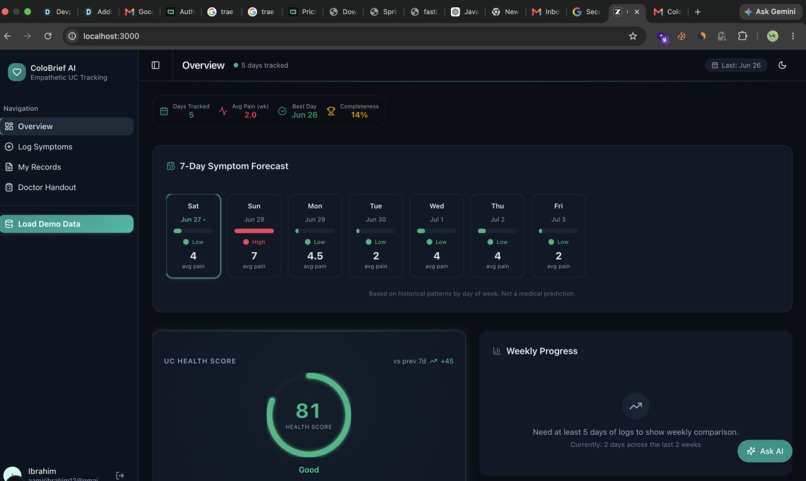Bookmark this page with the star icon

click(633, 36)
